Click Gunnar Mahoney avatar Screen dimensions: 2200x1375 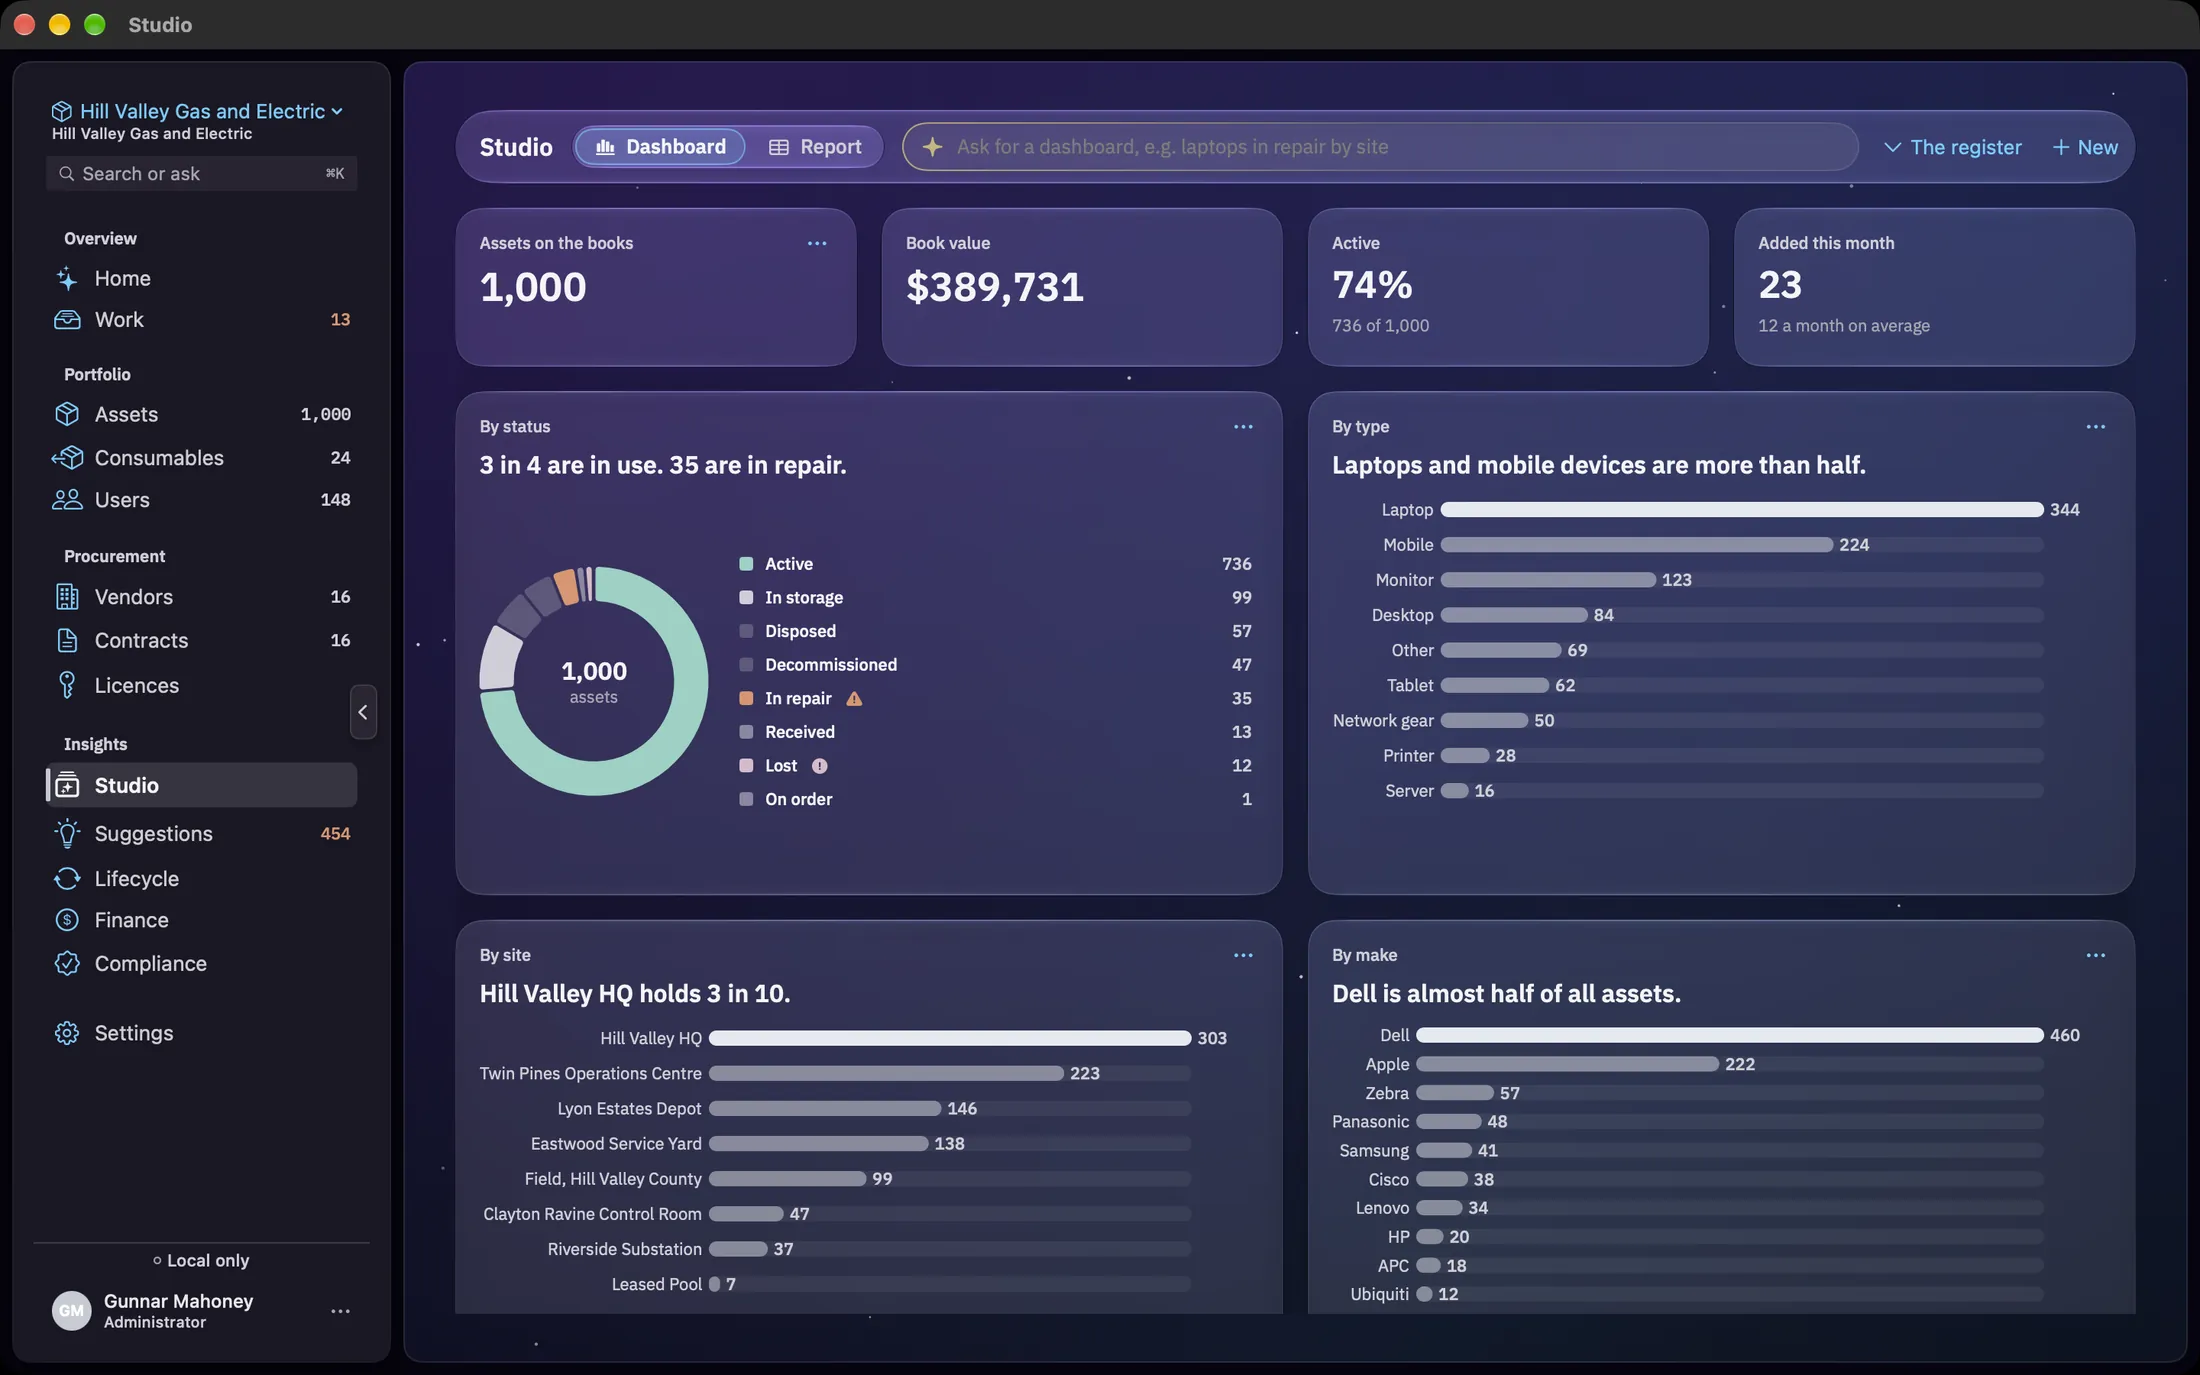pos(71,1311)
